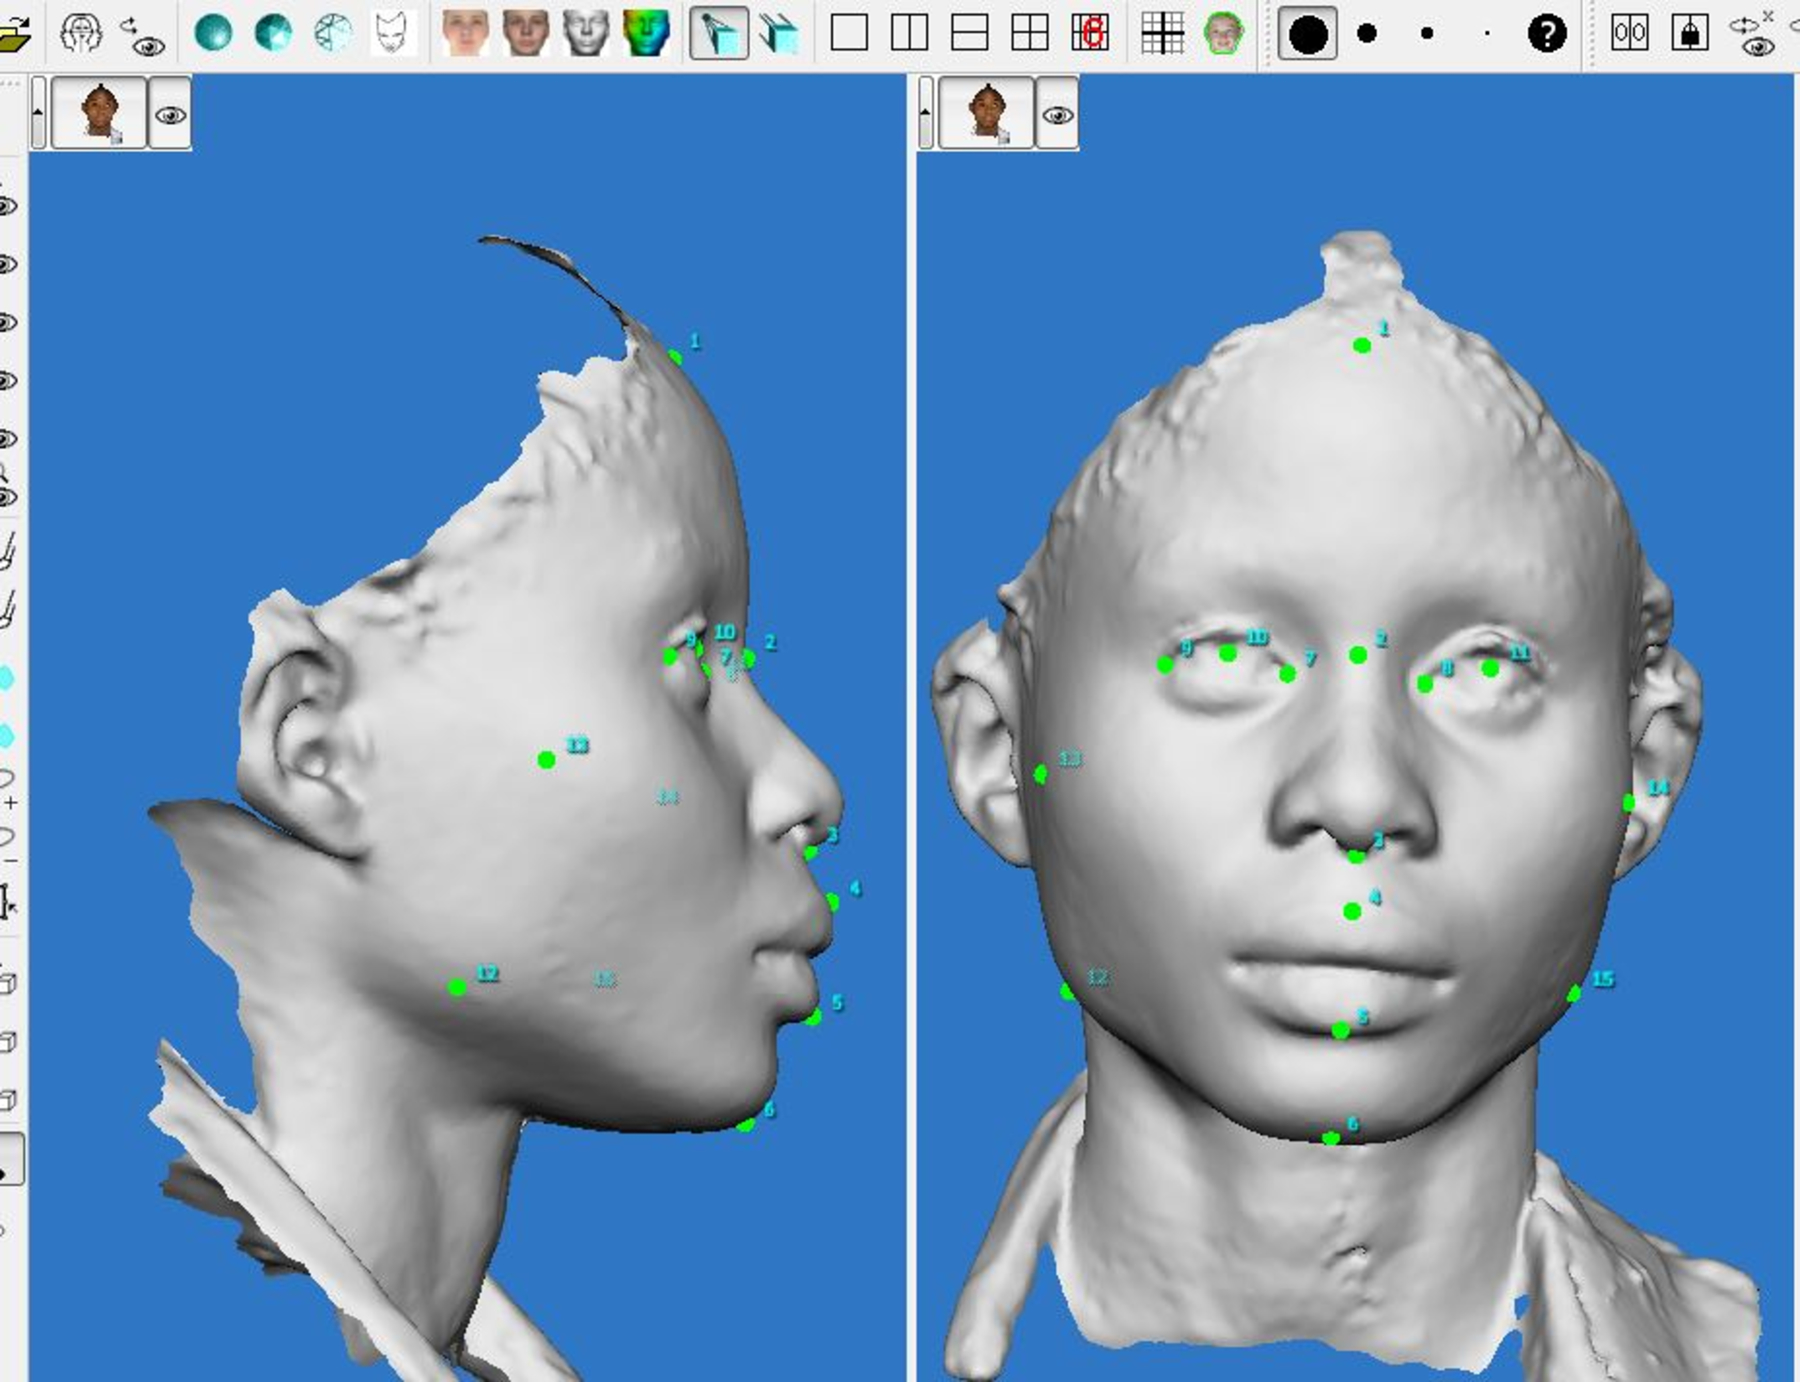Screen dimensions: 1800x1382
Task: Select the largest landmark dot size
Action: (x=1307, y=34)
